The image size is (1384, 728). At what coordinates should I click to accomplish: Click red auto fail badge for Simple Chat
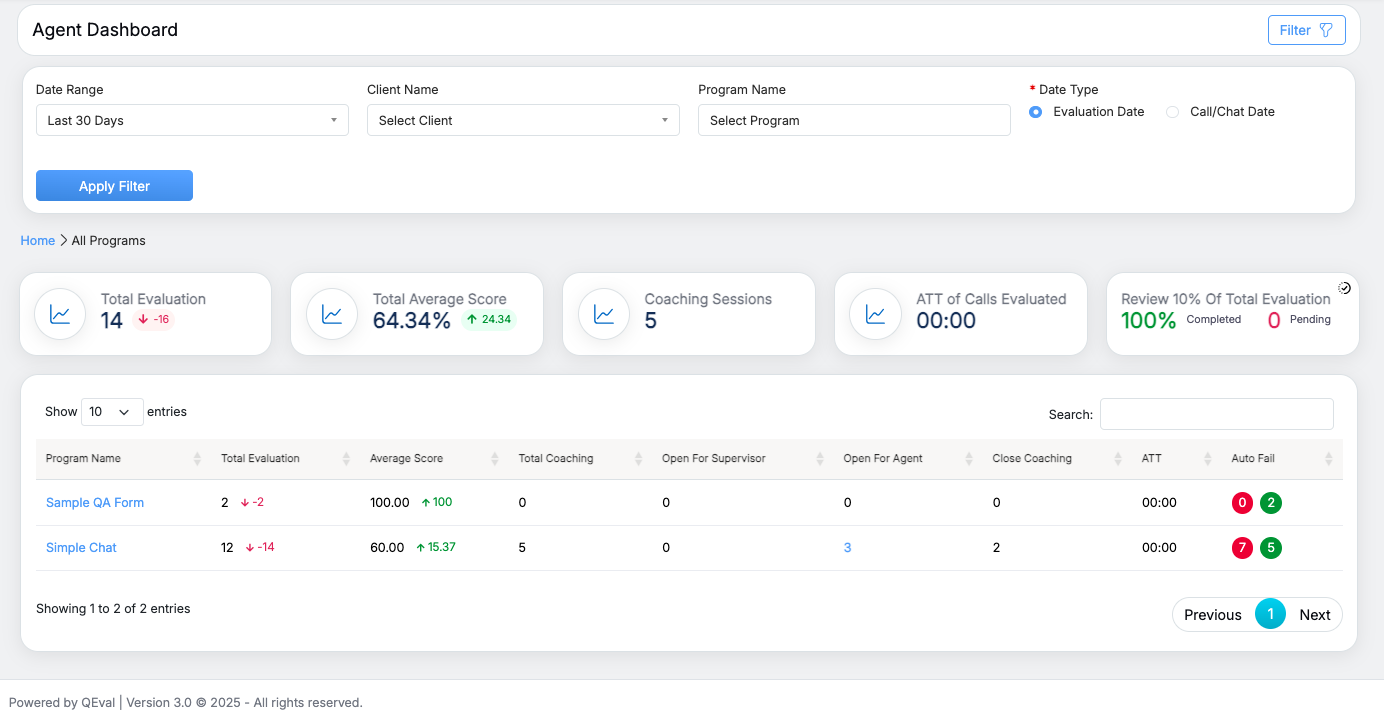tap(1242, 548)
